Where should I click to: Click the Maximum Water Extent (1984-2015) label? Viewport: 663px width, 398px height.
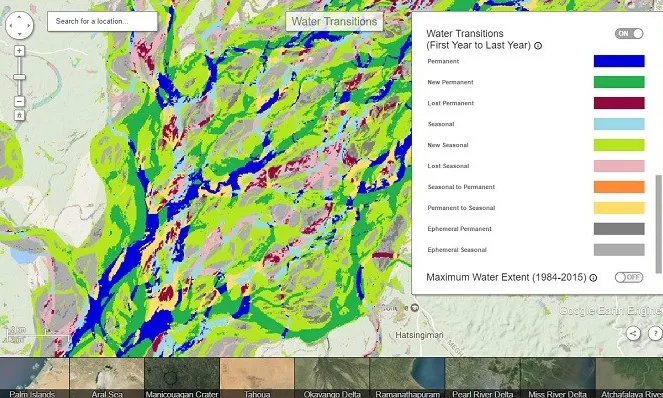[506, 277]
